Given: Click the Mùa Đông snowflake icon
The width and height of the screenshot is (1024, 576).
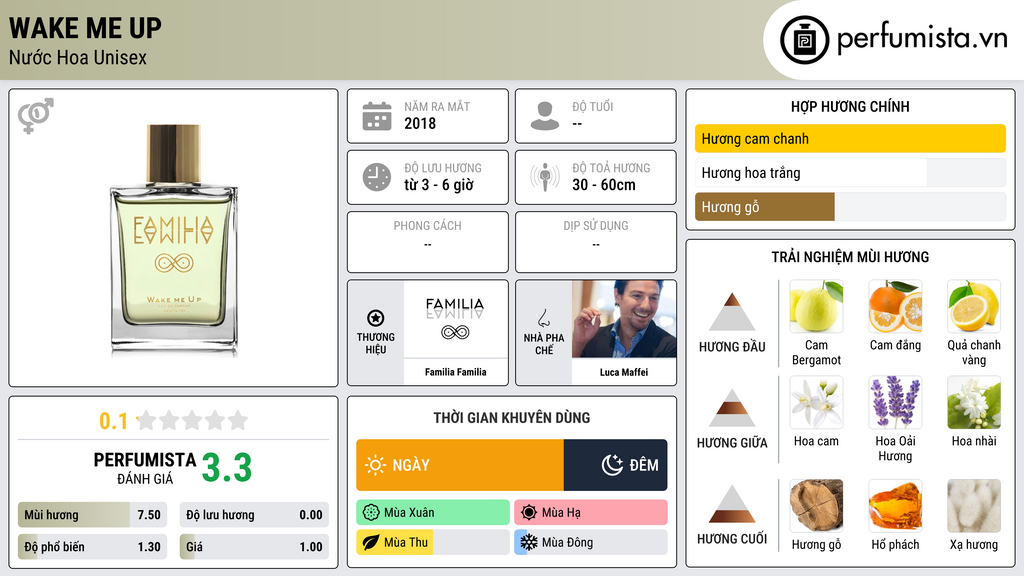Looking at the screenshot, I should 528,542.
